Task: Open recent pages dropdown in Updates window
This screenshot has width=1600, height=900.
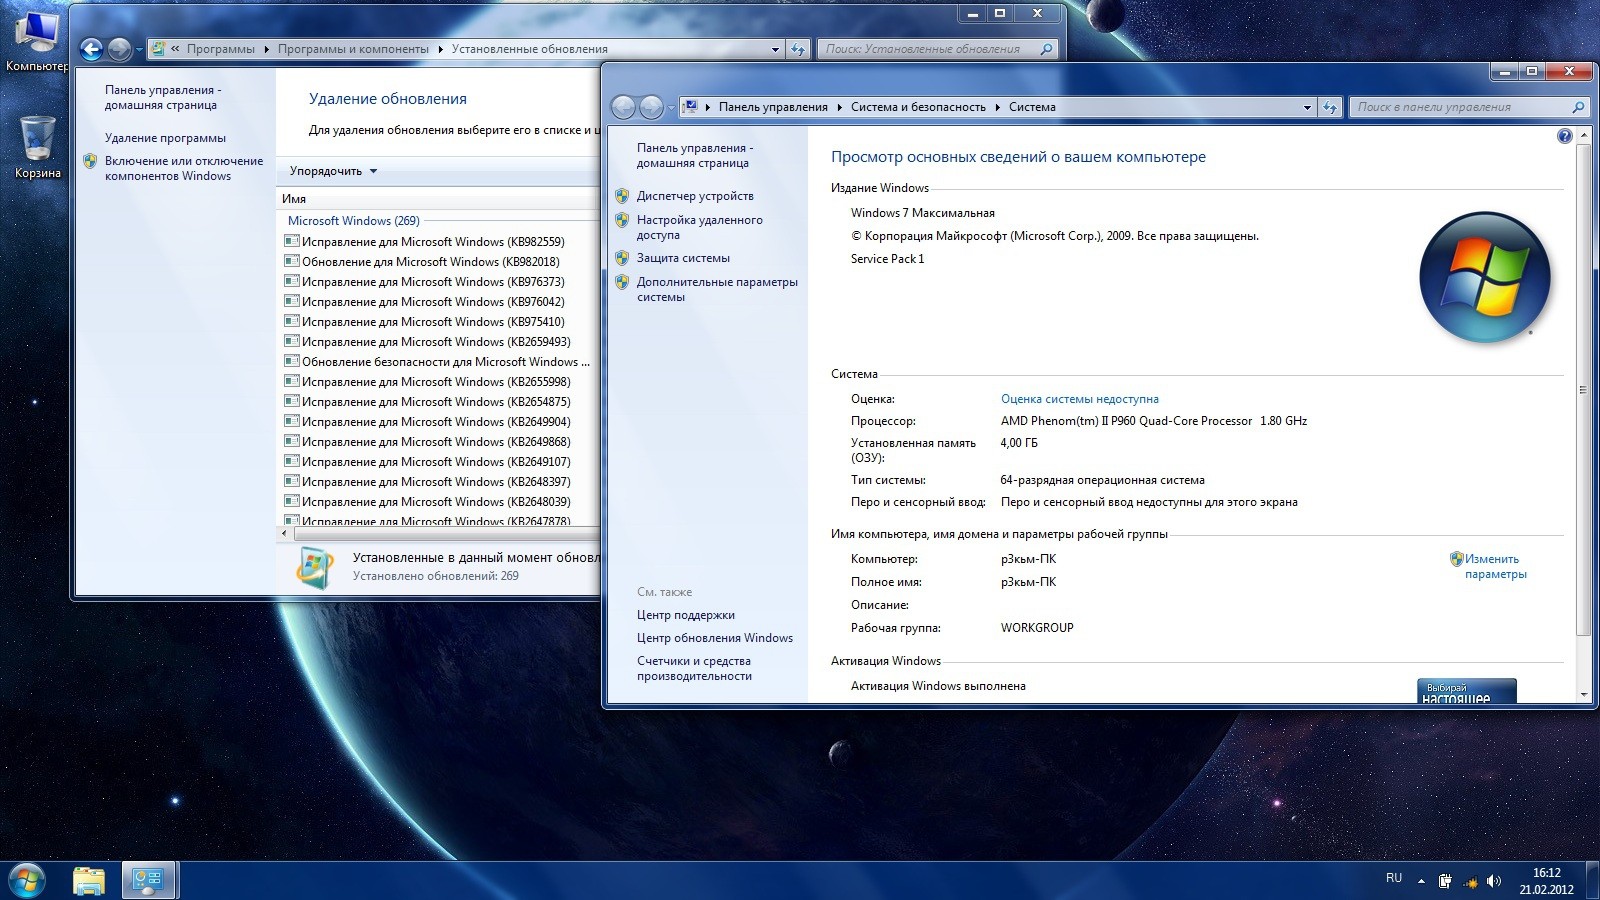Action: tap(139, 50)
